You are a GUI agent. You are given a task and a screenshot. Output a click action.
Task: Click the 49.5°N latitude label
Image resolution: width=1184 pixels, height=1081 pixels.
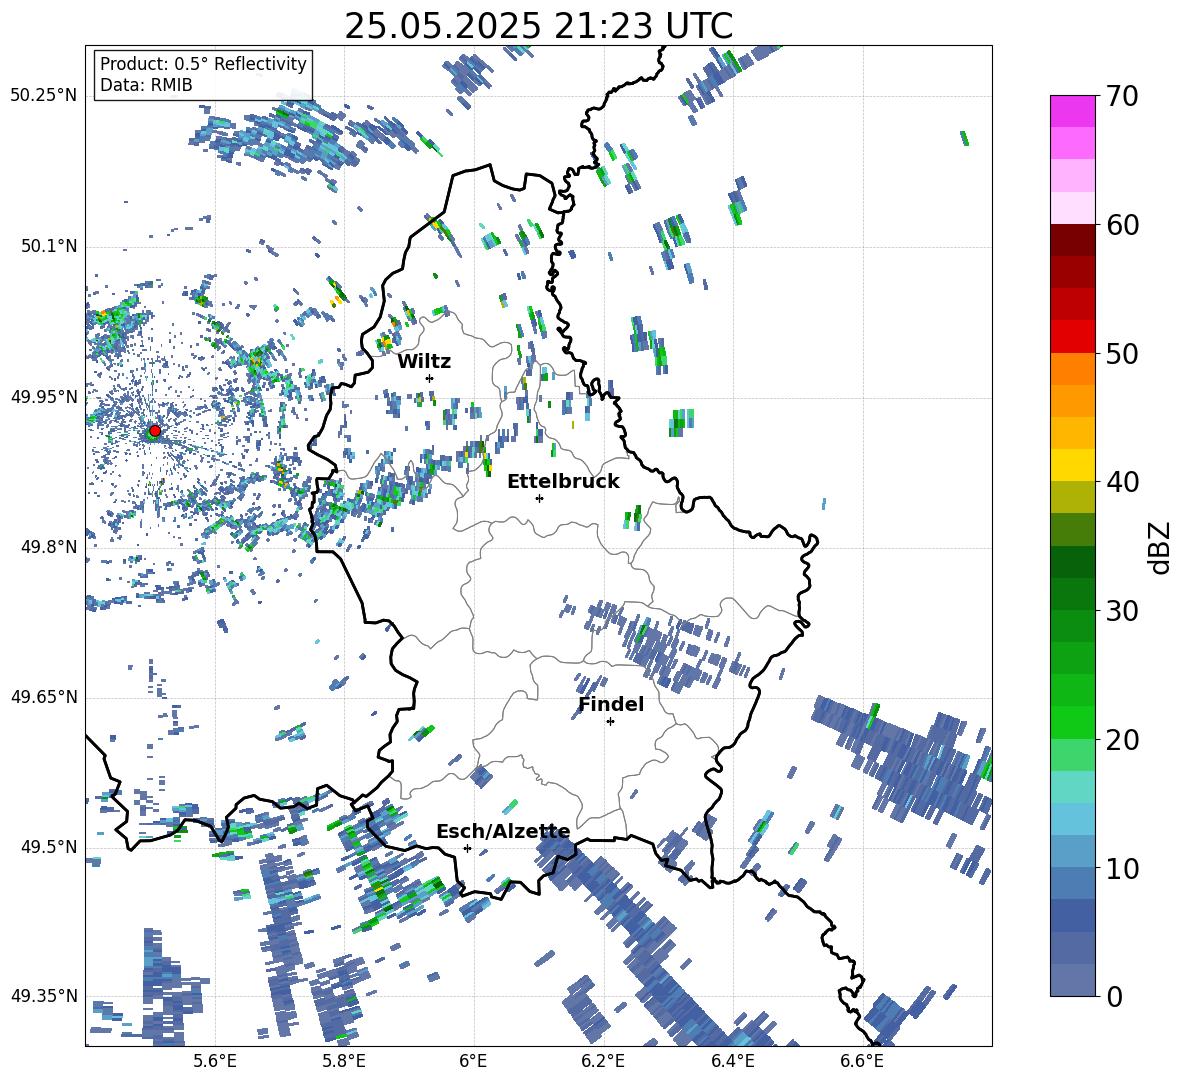(x=49, y=846)
